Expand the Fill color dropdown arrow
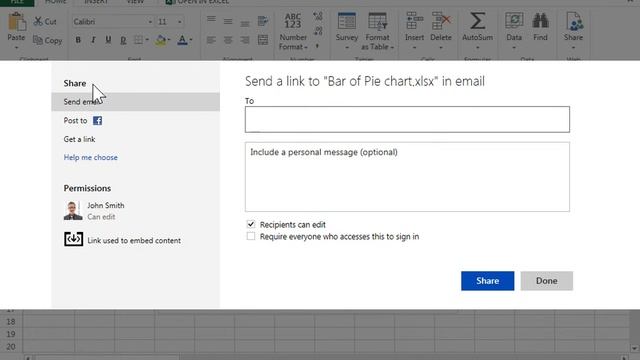640x360 pixels. pos(169,40)
